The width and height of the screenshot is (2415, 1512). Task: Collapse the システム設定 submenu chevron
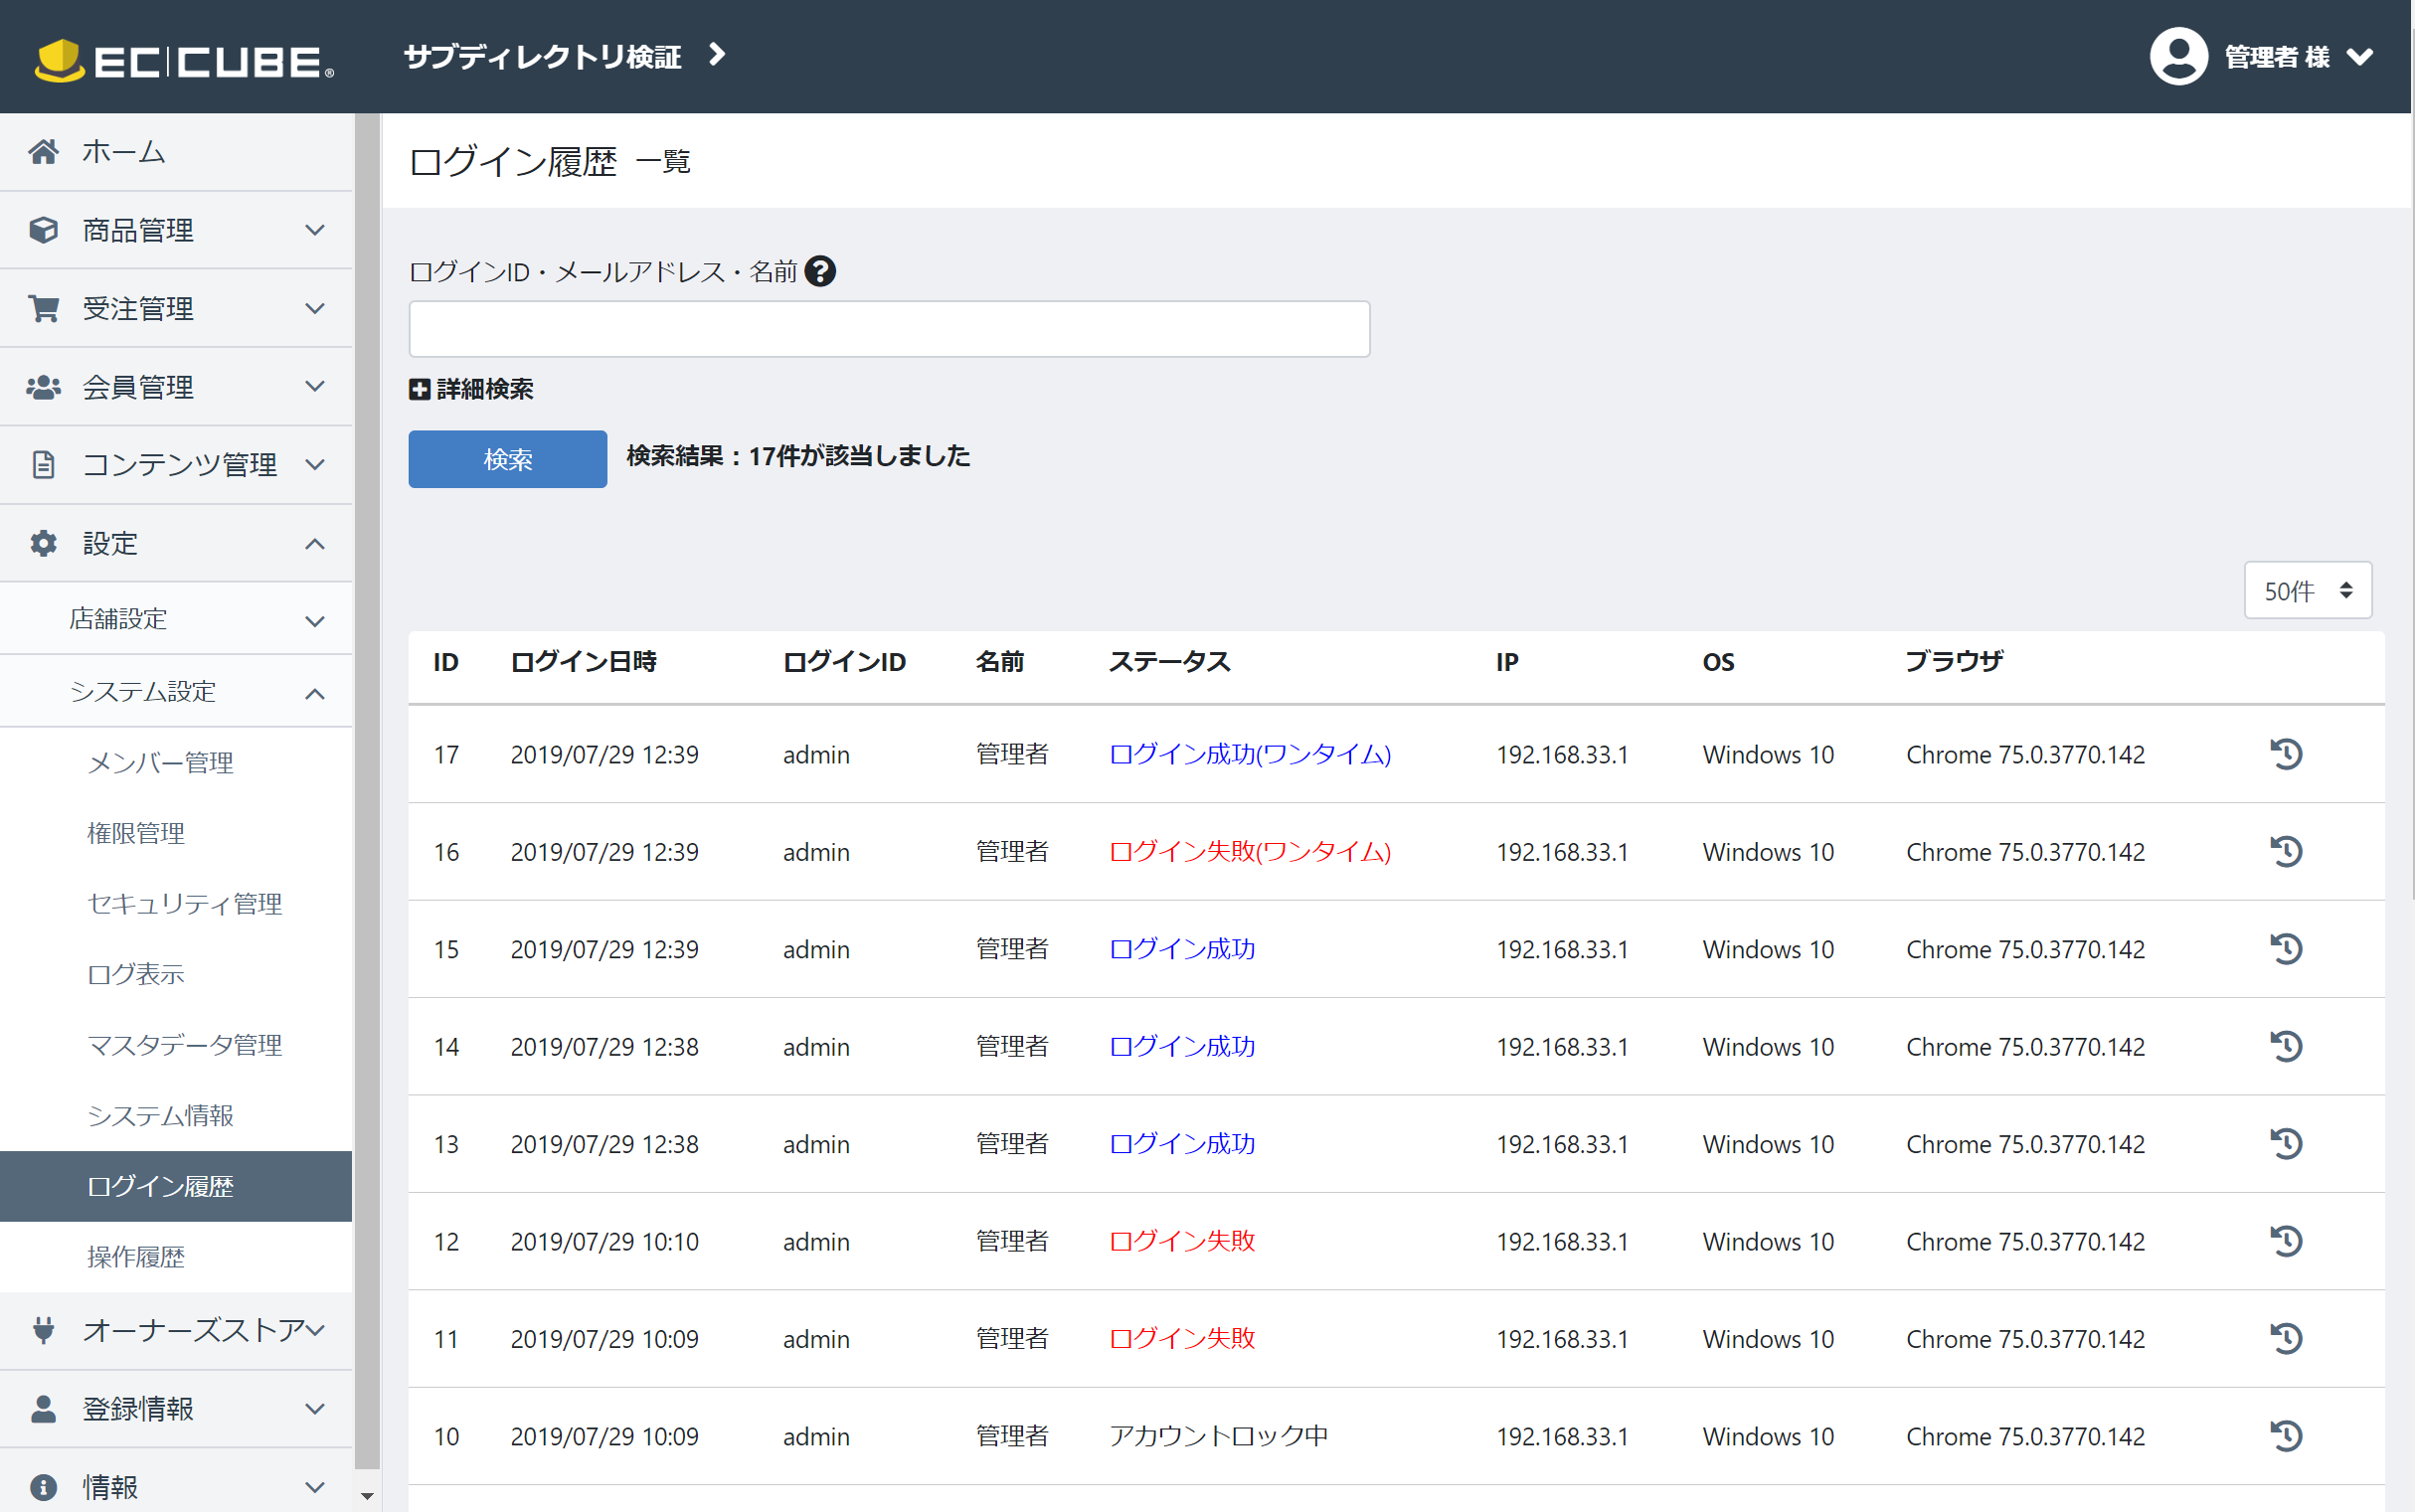pyautogui.click(x=315, y=693)
